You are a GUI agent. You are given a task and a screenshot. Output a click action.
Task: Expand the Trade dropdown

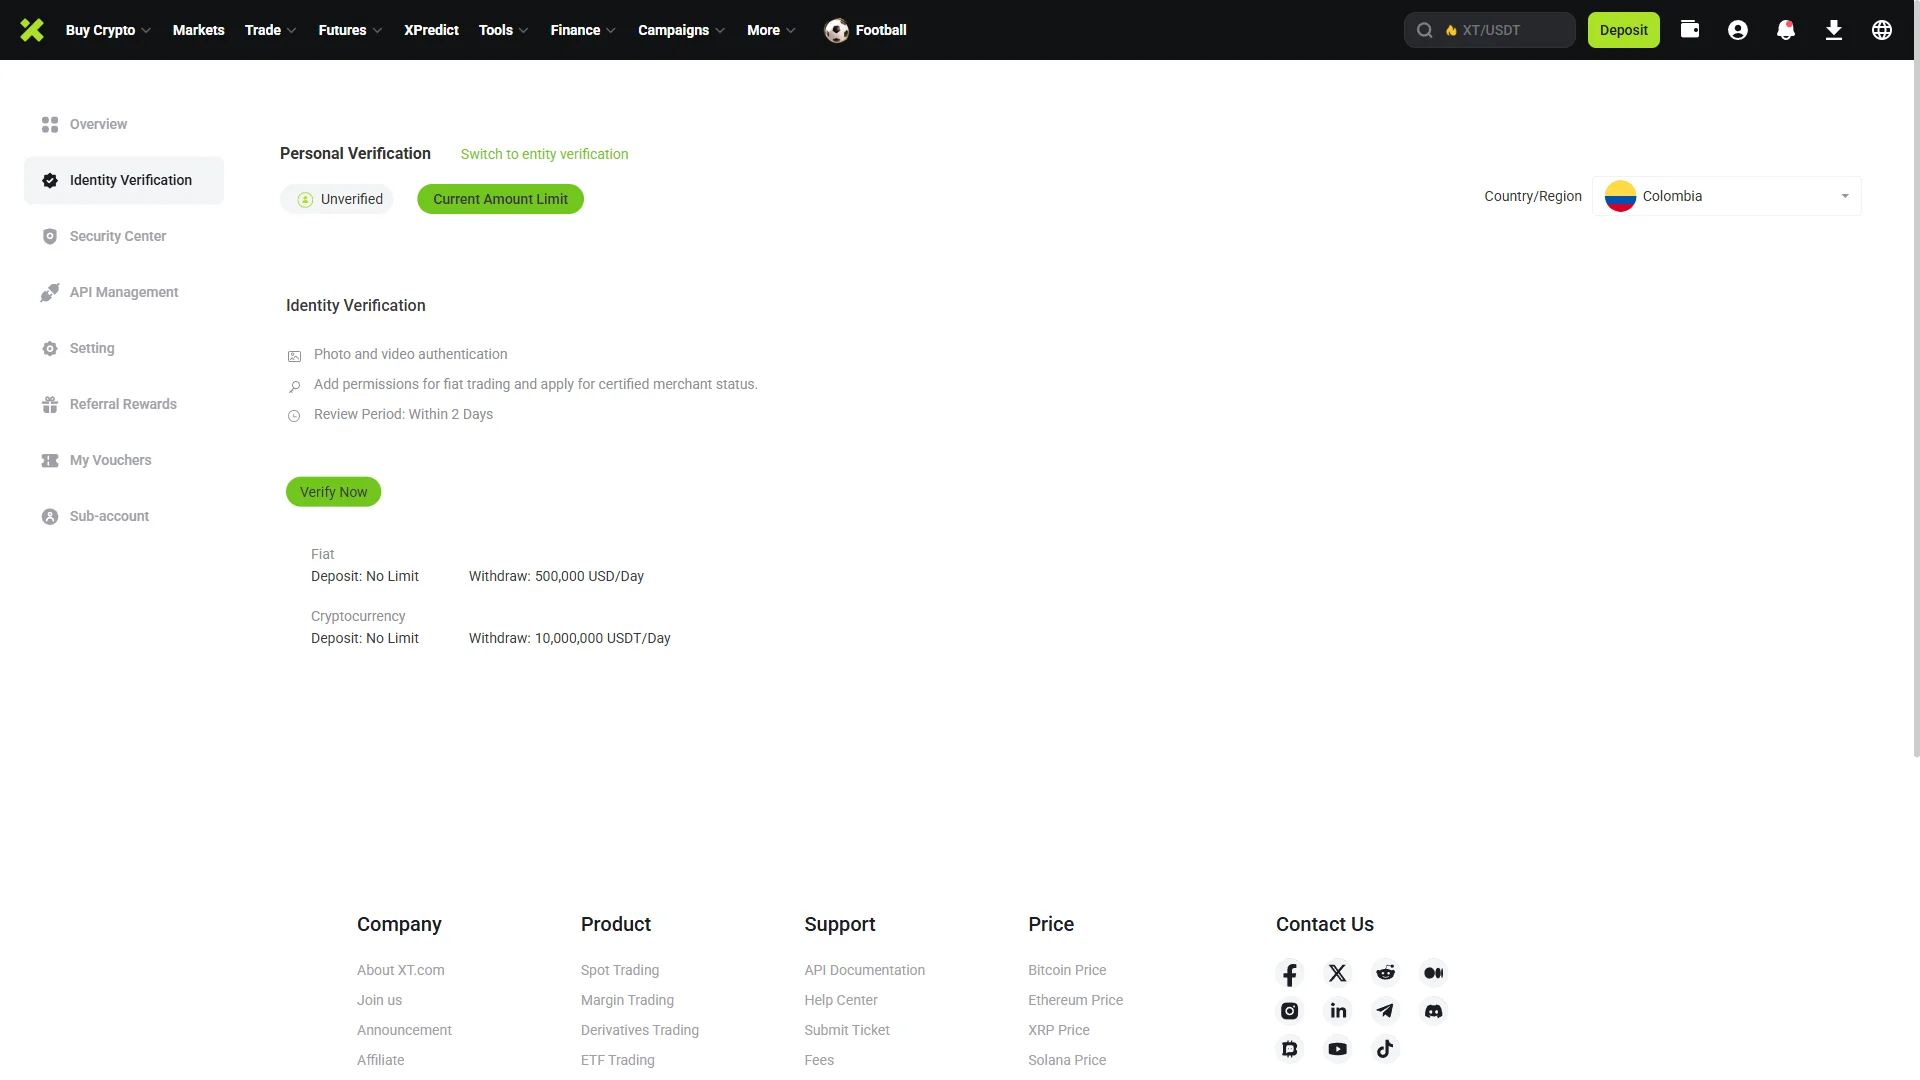pyautogui.click(x=270, y=30)
